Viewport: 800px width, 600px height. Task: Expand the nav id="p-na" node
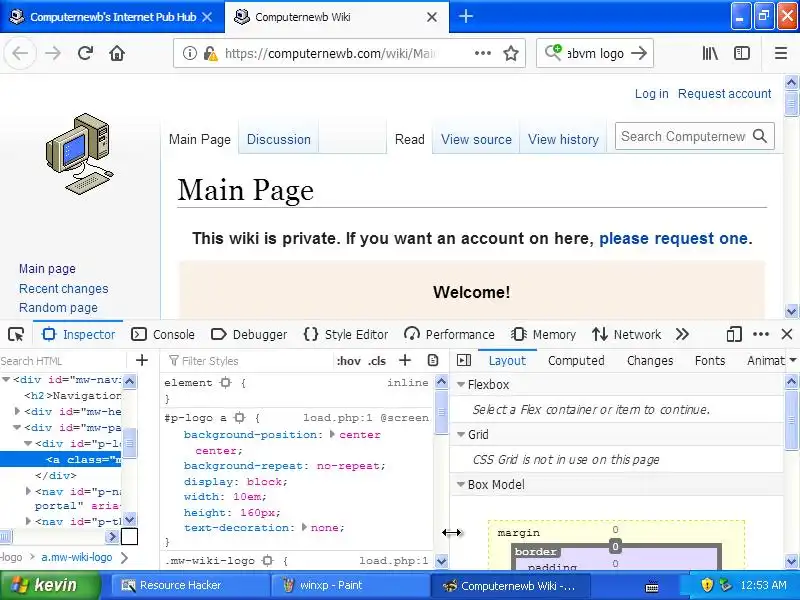pyautogui.click(x=29, y=491)
